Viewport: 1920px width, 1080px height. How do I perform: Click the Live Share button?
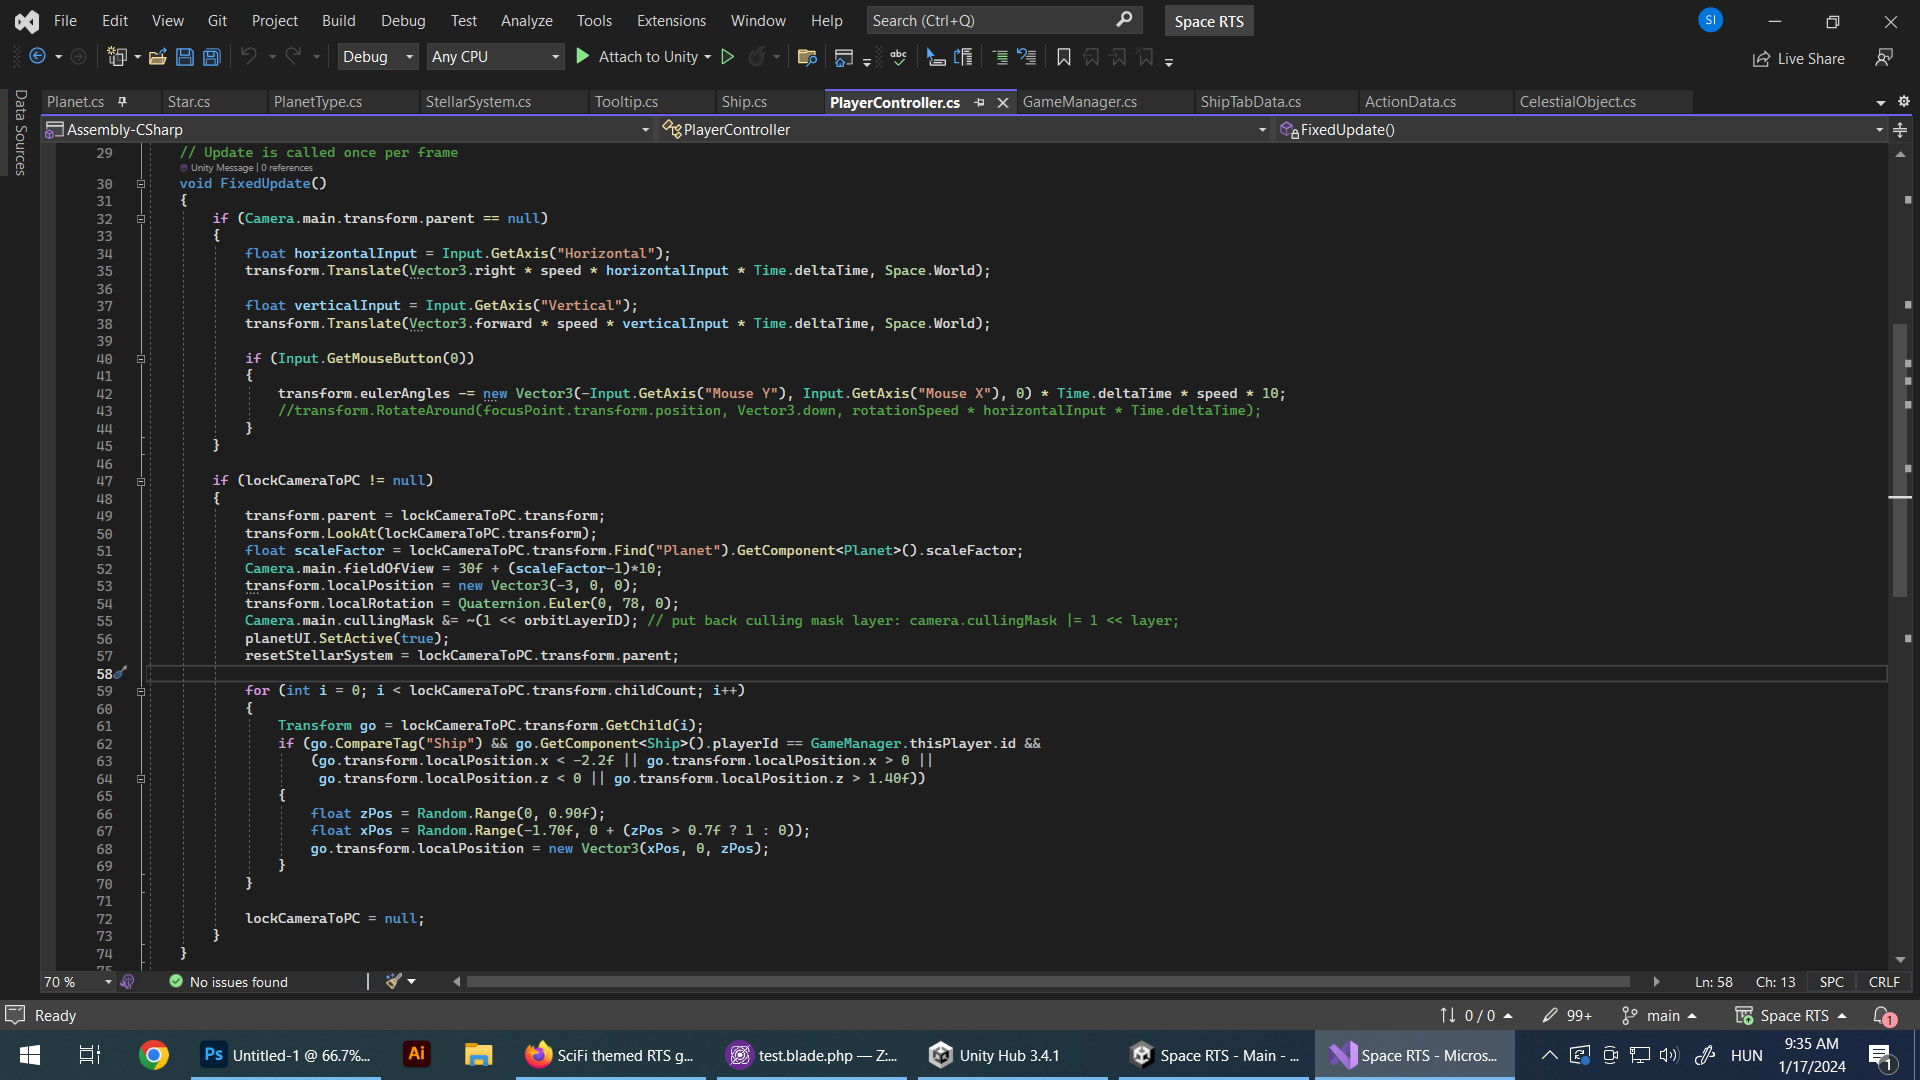1799,58
